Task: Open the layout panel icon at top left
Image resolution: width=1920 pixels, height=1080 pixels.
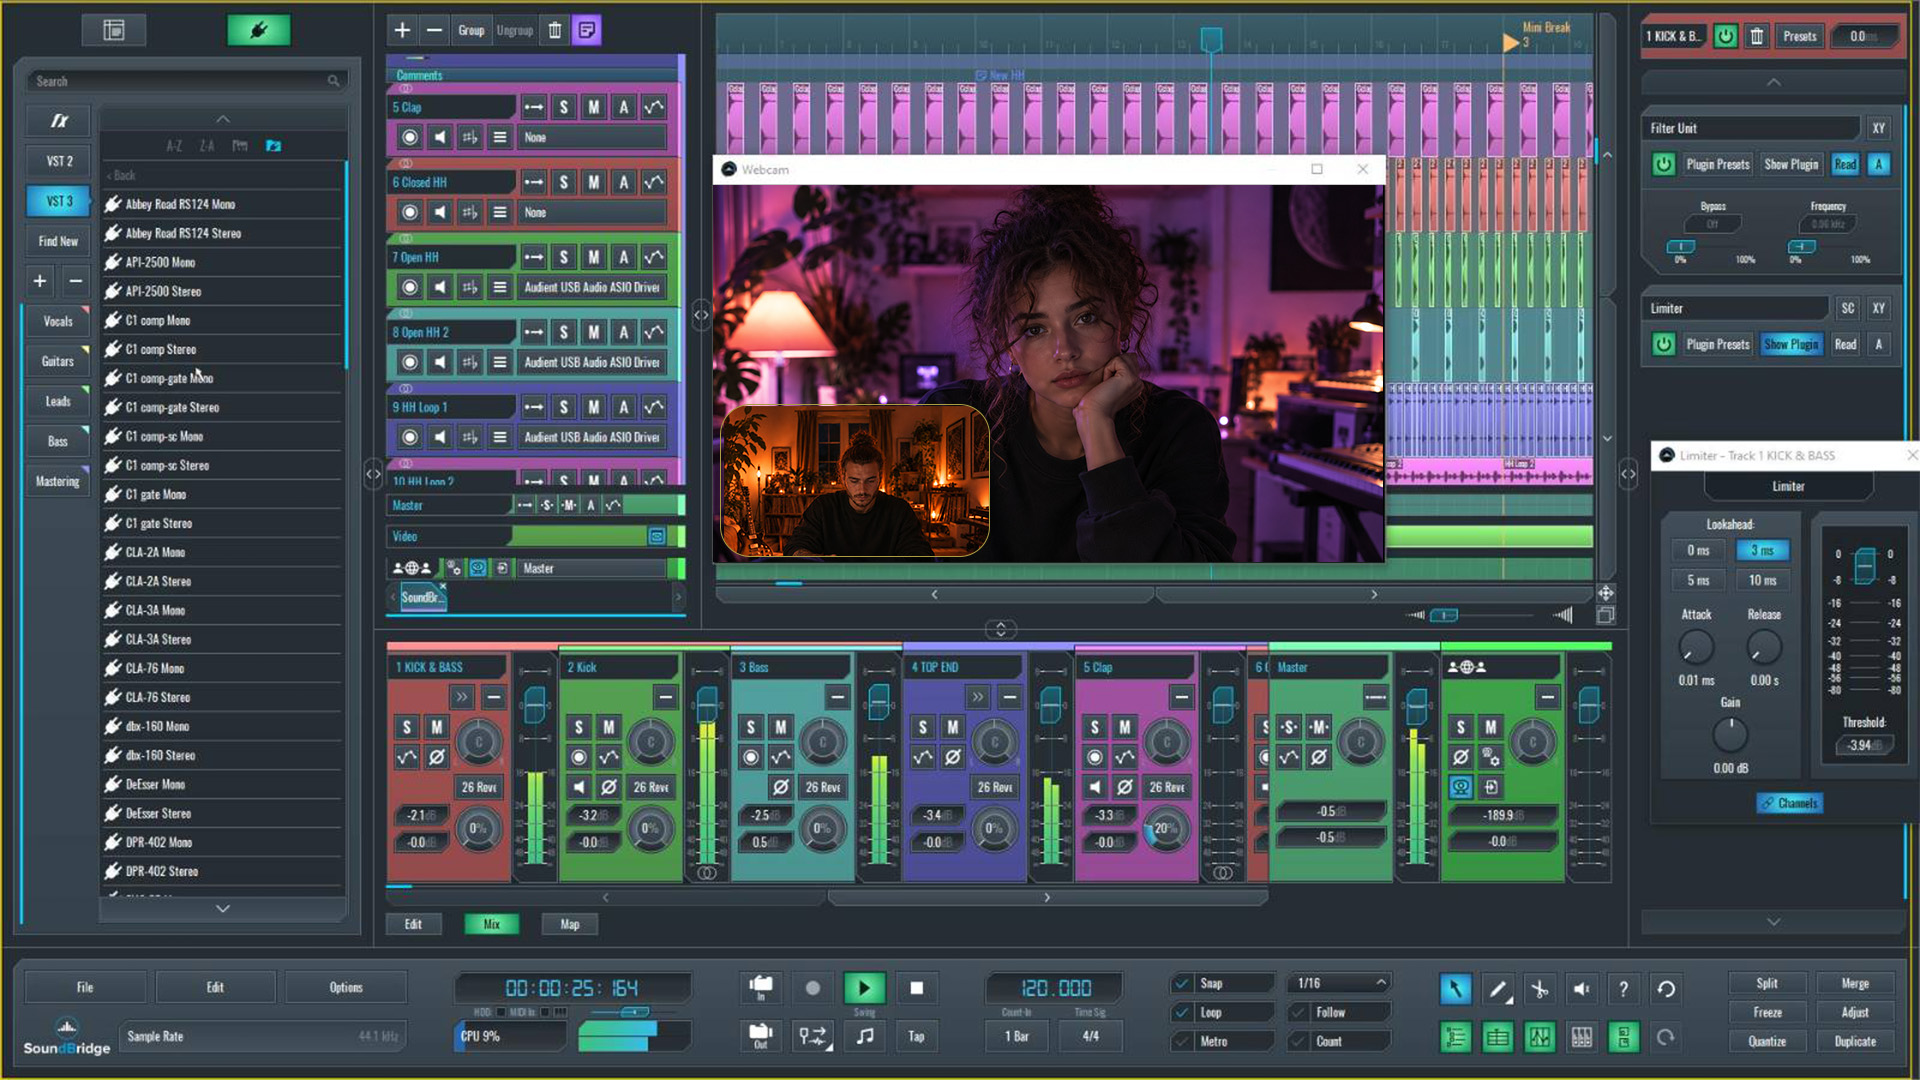Action: coord(114,30)
